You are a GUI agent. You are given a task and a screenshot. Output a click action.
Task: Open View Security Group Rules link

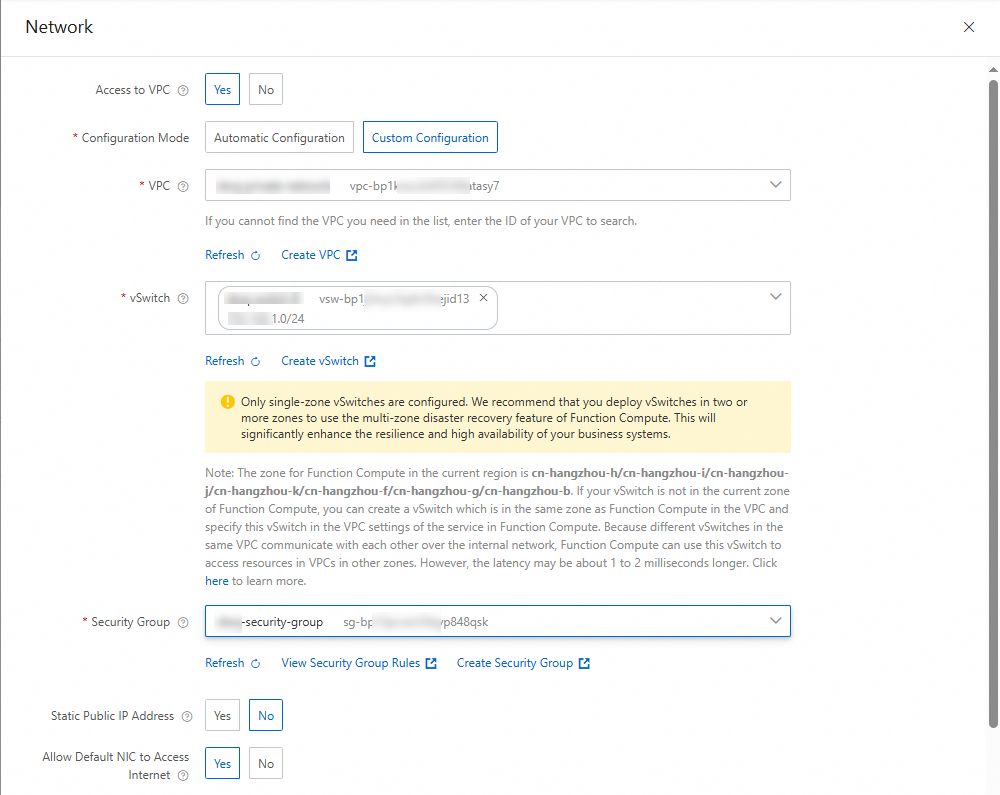click(351, 663)
